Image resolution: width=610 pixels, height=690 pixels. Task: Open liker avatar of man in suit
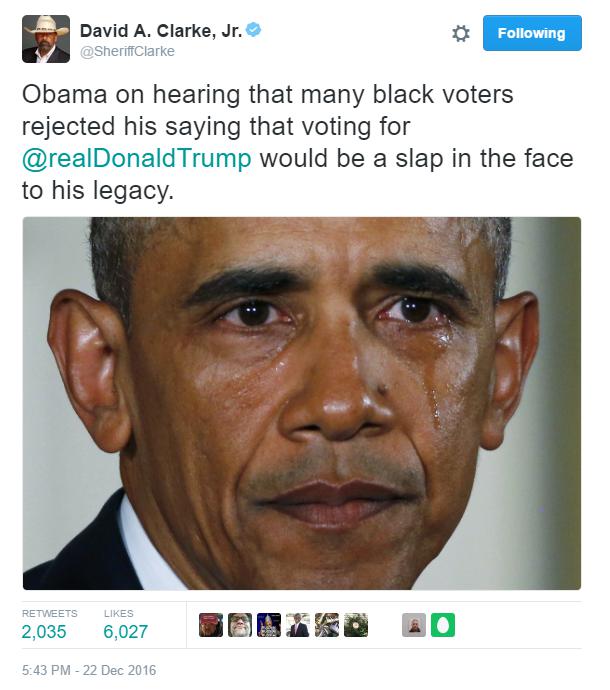[x=298, y=625]
